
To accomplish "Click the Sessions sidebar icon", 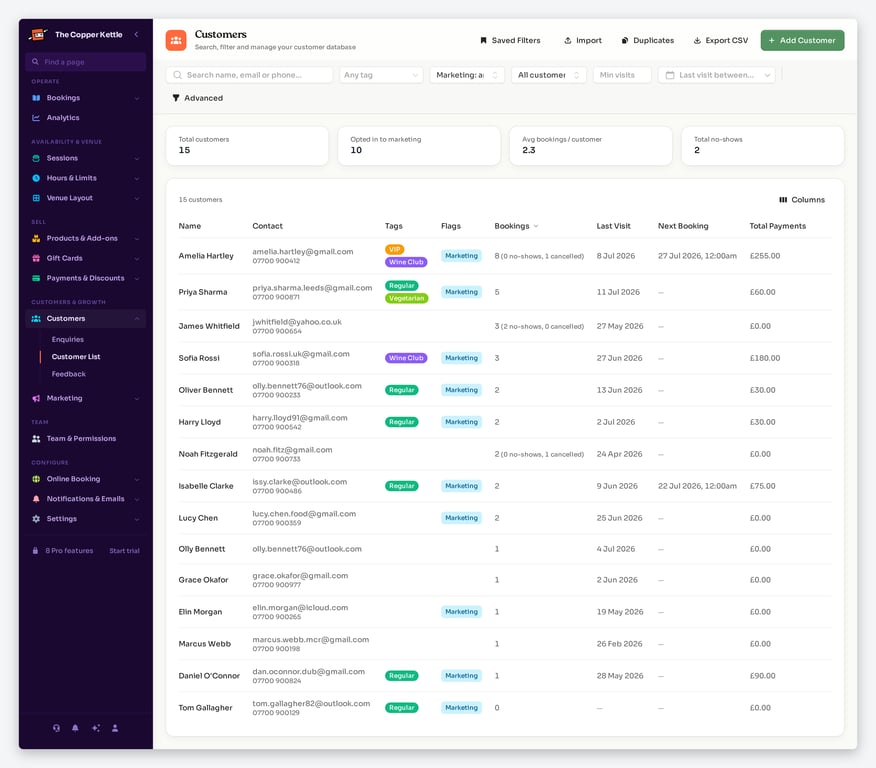I will coord(36,158).
